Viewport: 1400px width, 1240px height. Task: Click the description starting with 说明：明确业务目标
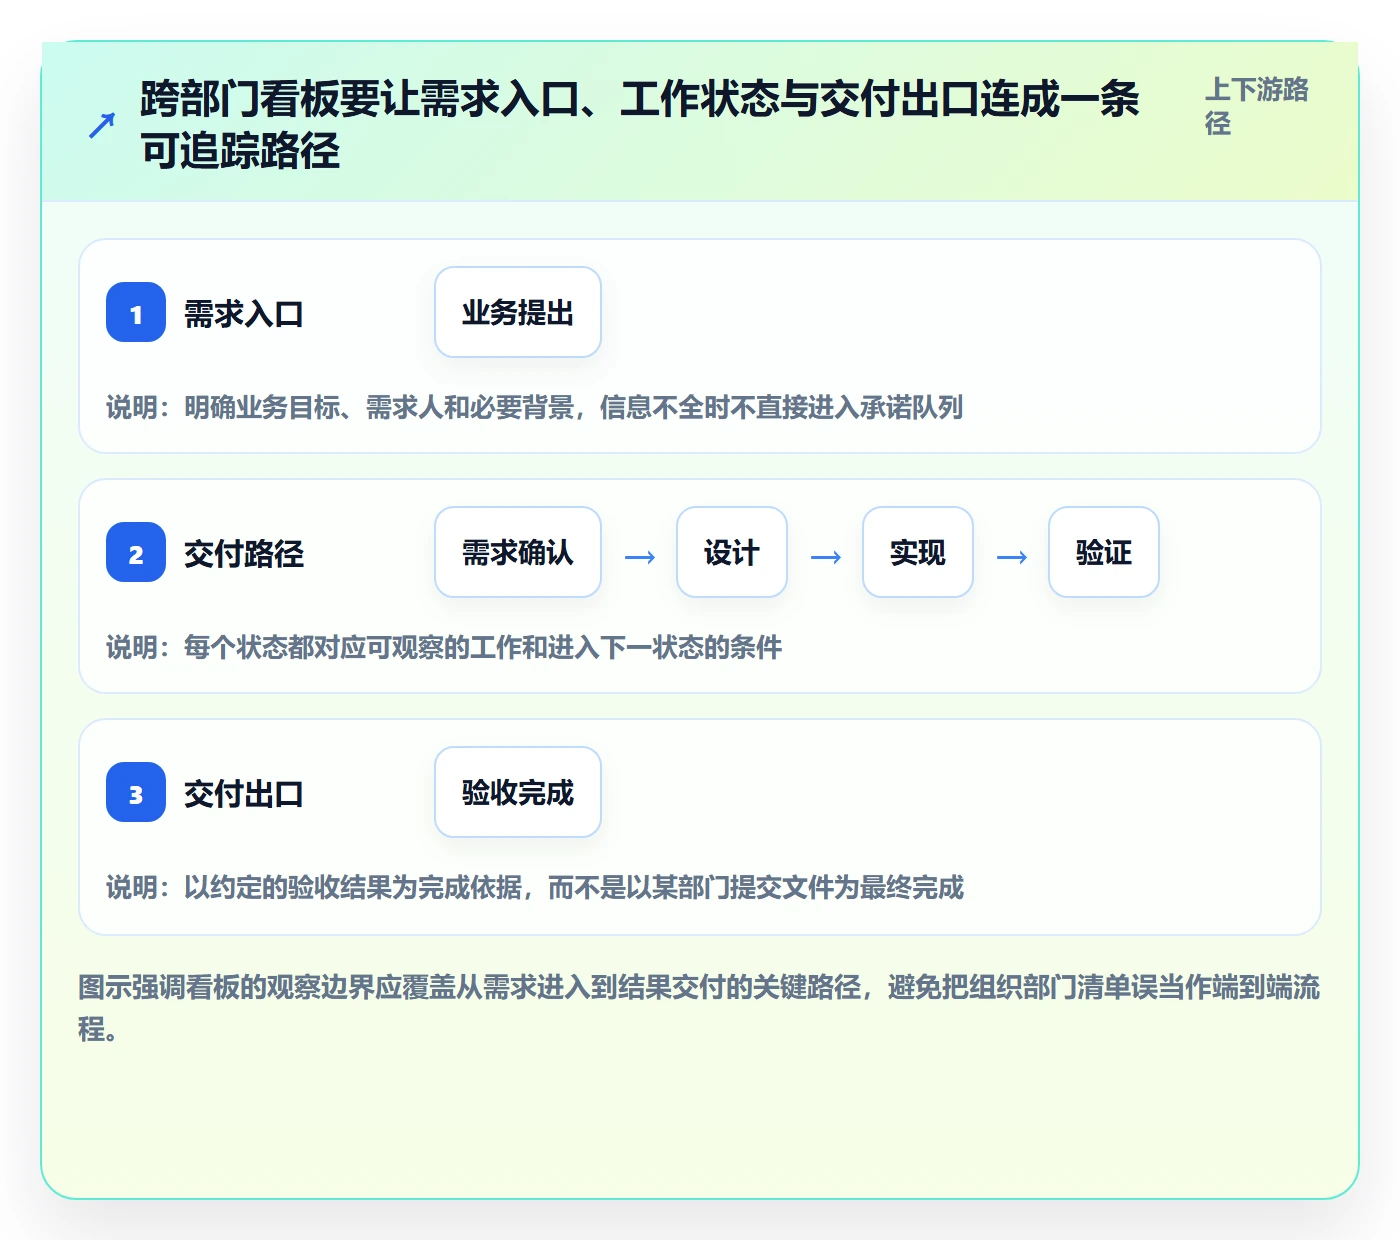(x=535, y=407)
